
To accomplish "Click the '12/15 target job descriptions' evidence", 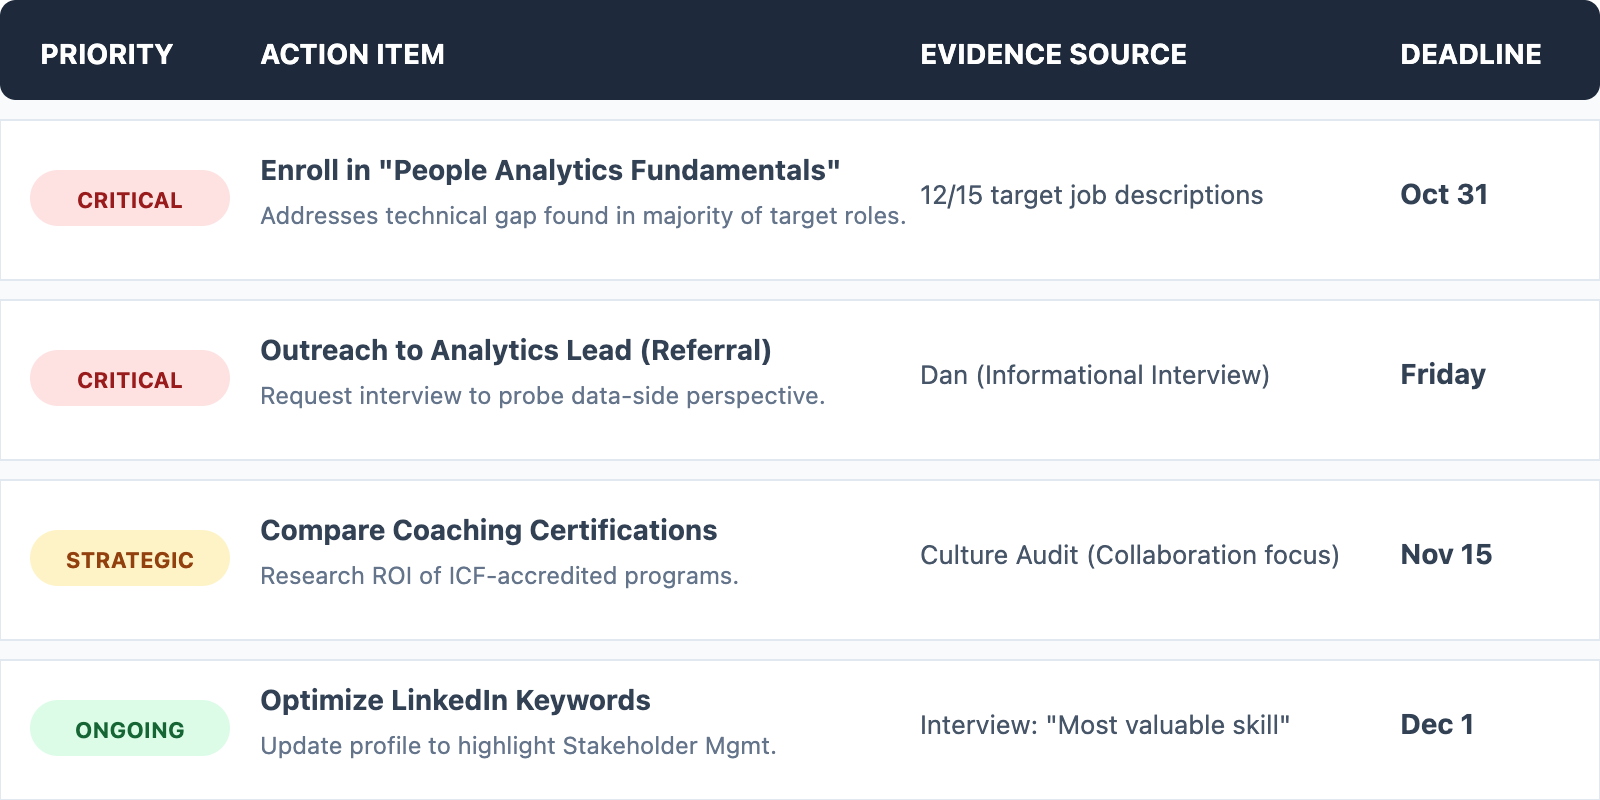I will [x=1091, y=195].
